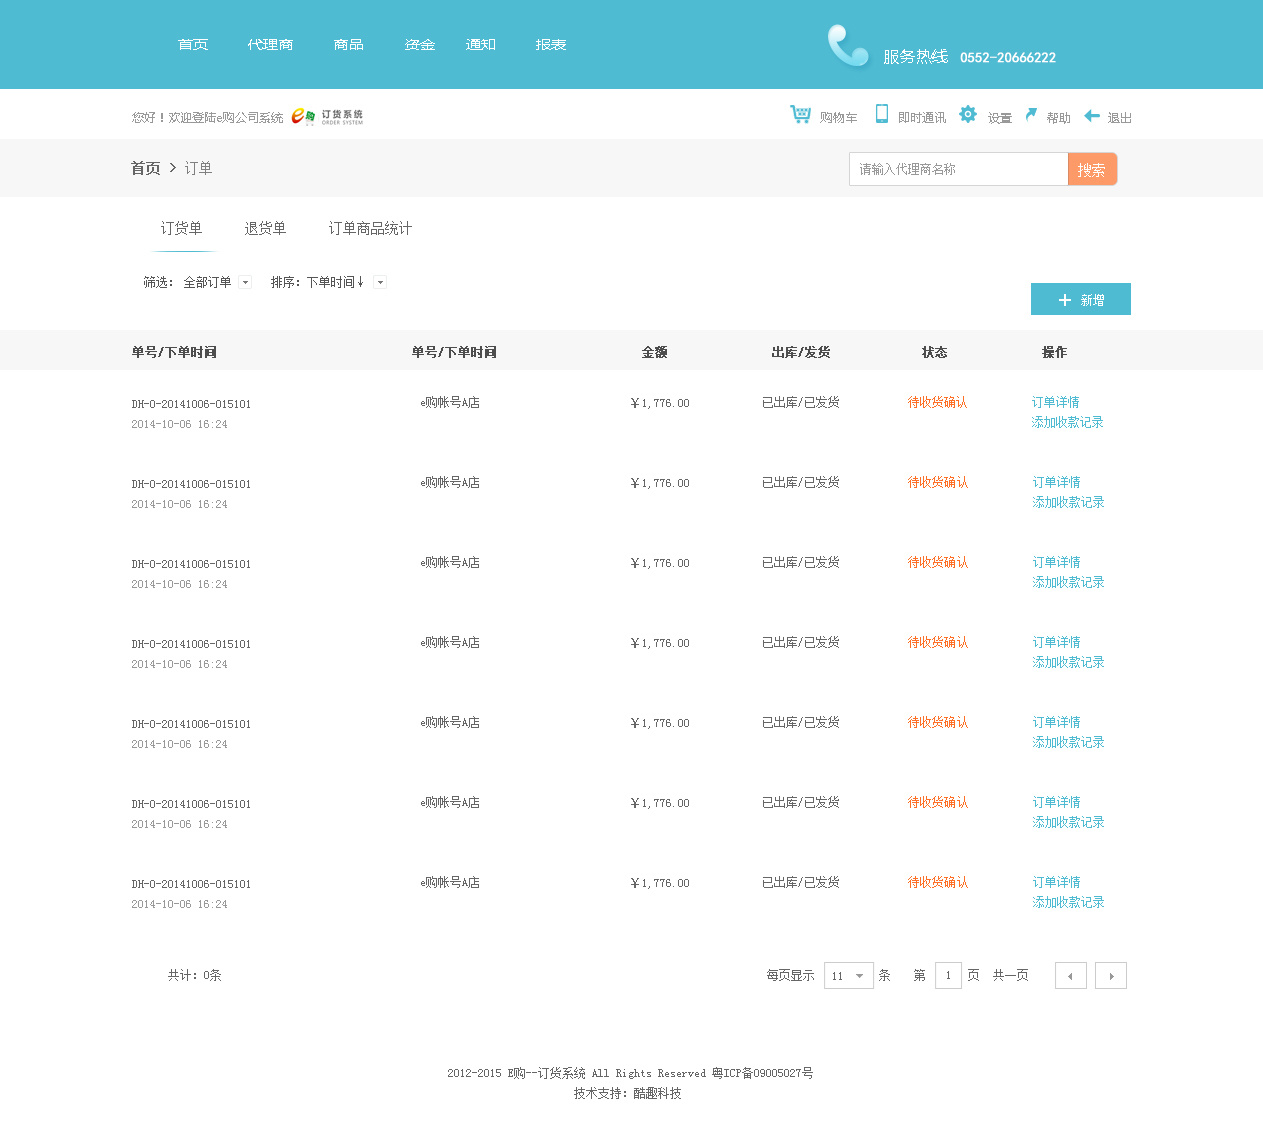Click the service hotline phone icon
Image resolution: width=1263 pixels, height=1144 pixels.
[x=846, y=44]
